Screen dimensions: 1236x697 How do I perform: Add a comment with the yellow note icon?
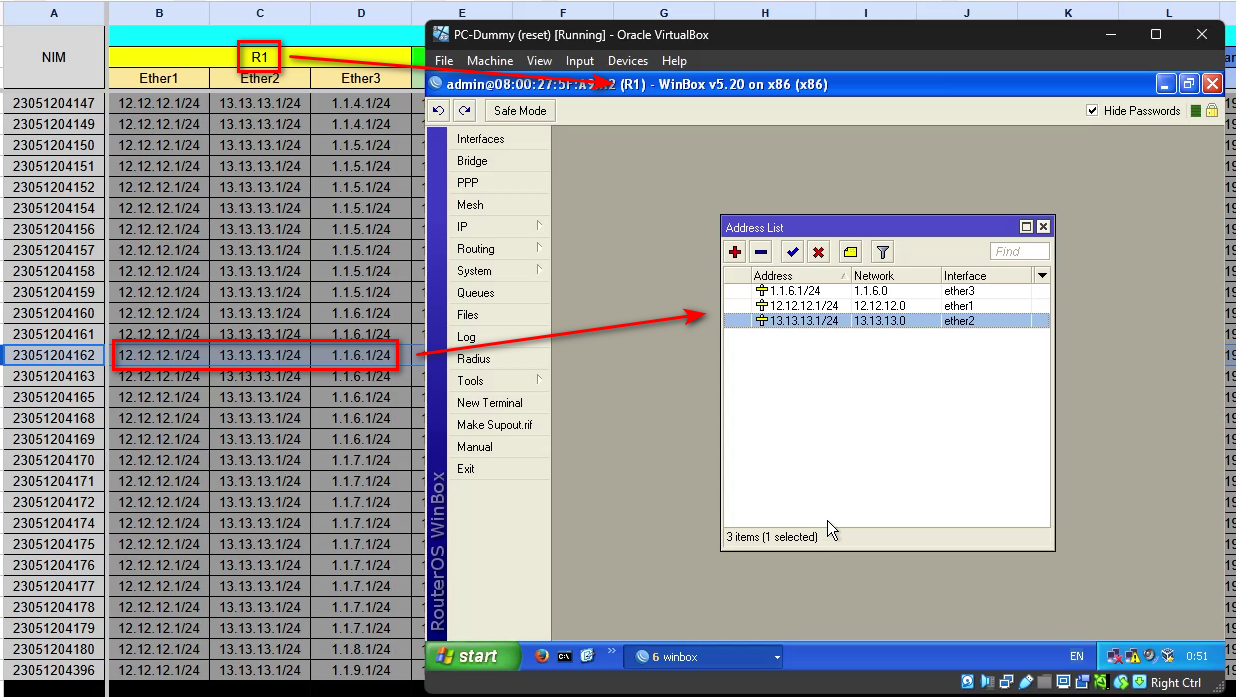pyautogui.click(x=850, y=252)
